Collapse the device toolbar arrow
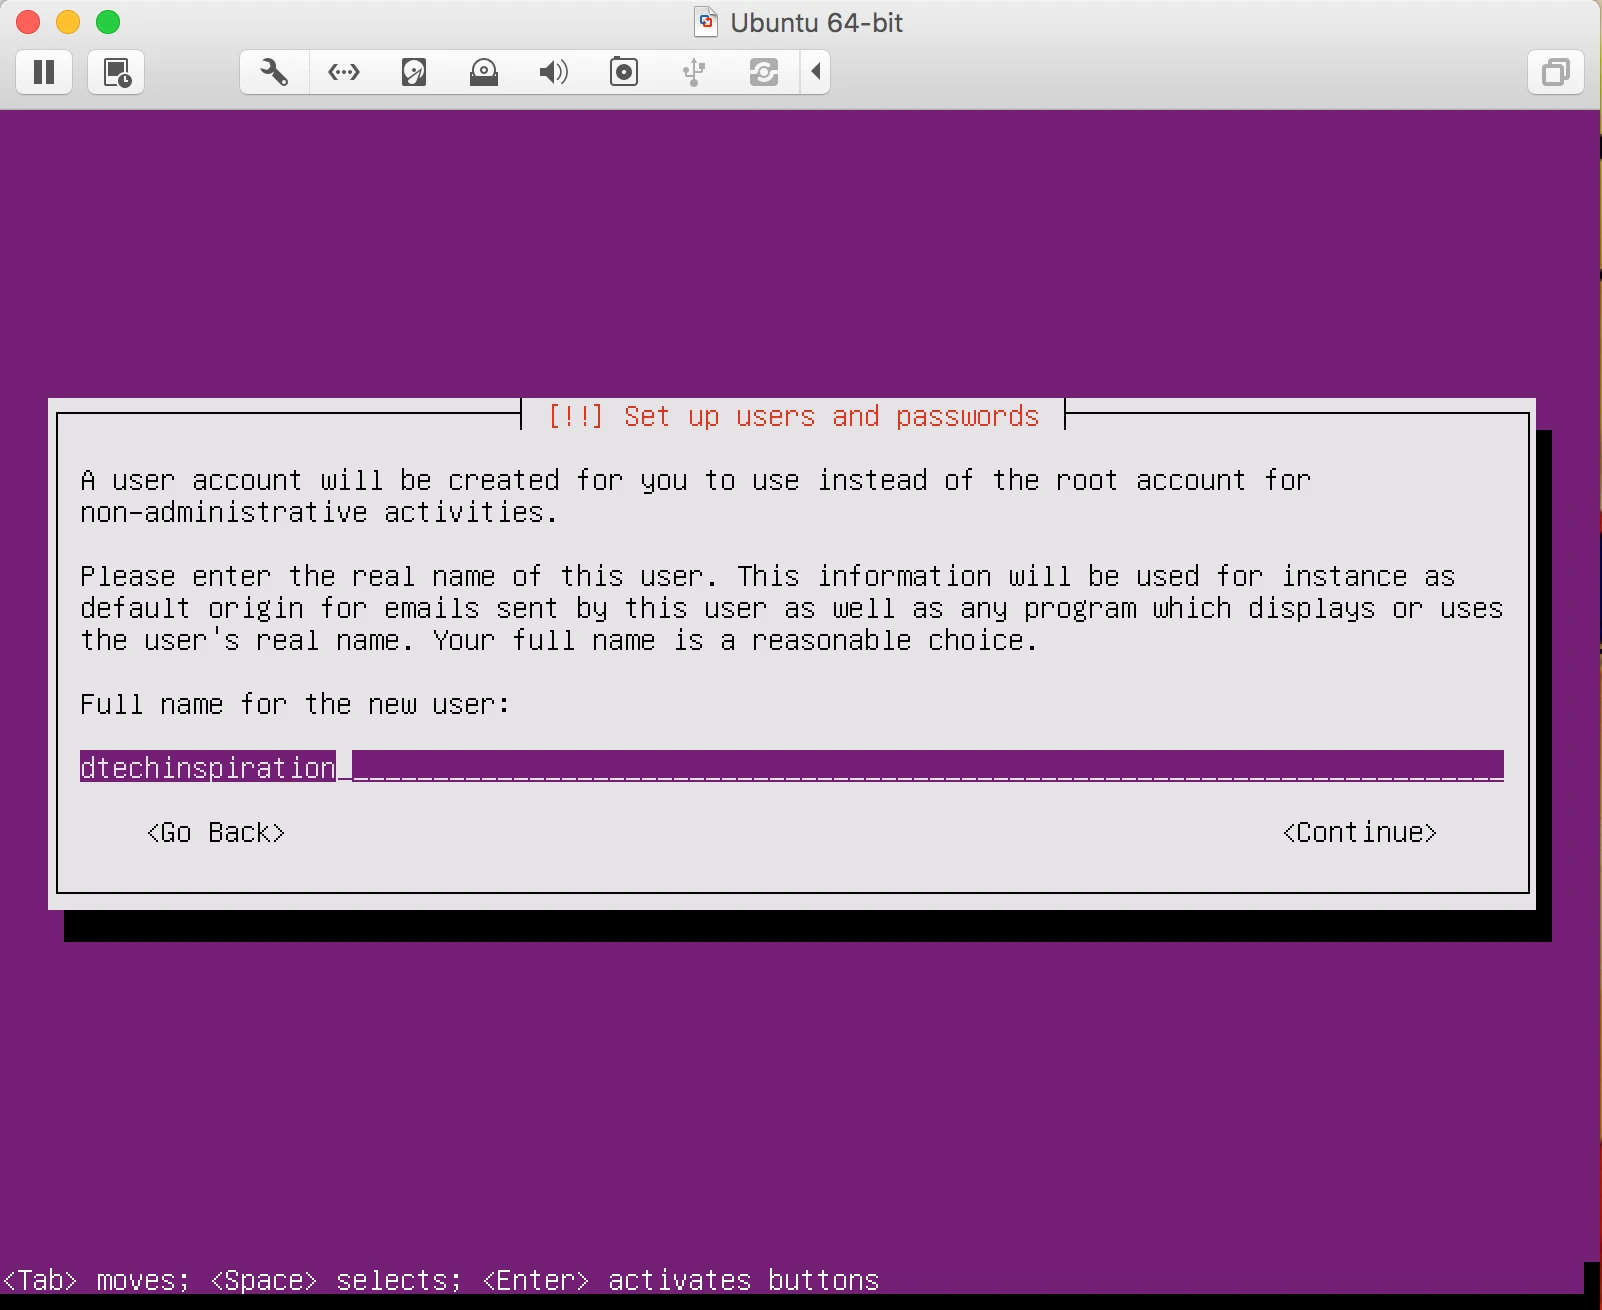Screen dimensions: 1602x1310 (816, 72)
